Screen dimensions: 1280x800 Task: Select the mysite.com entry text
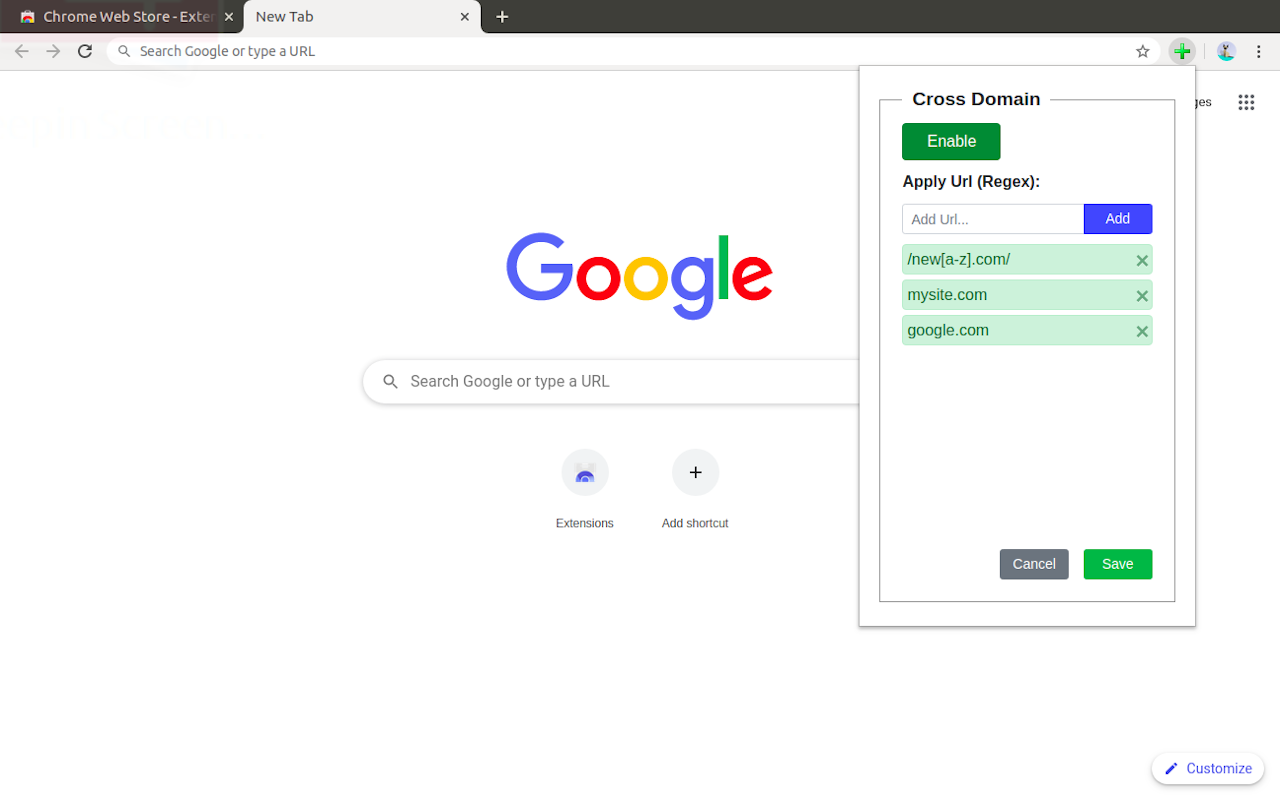(947, 295)
